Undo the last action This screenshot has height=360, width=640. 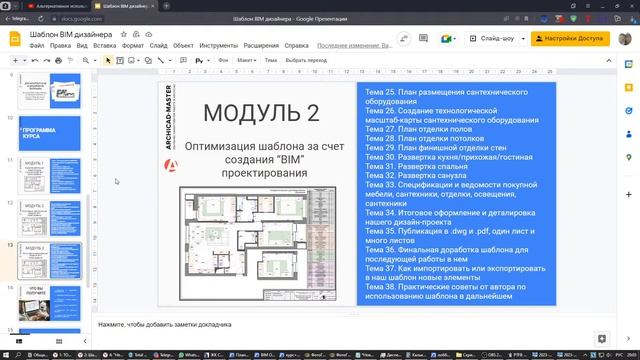pyautogui.click(x=35, y=60)
